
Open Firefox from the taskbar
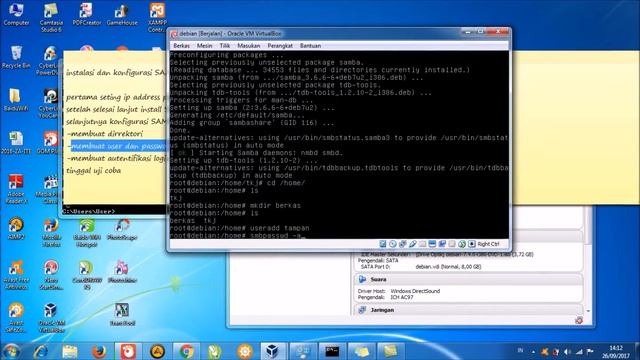click(99, 351)
